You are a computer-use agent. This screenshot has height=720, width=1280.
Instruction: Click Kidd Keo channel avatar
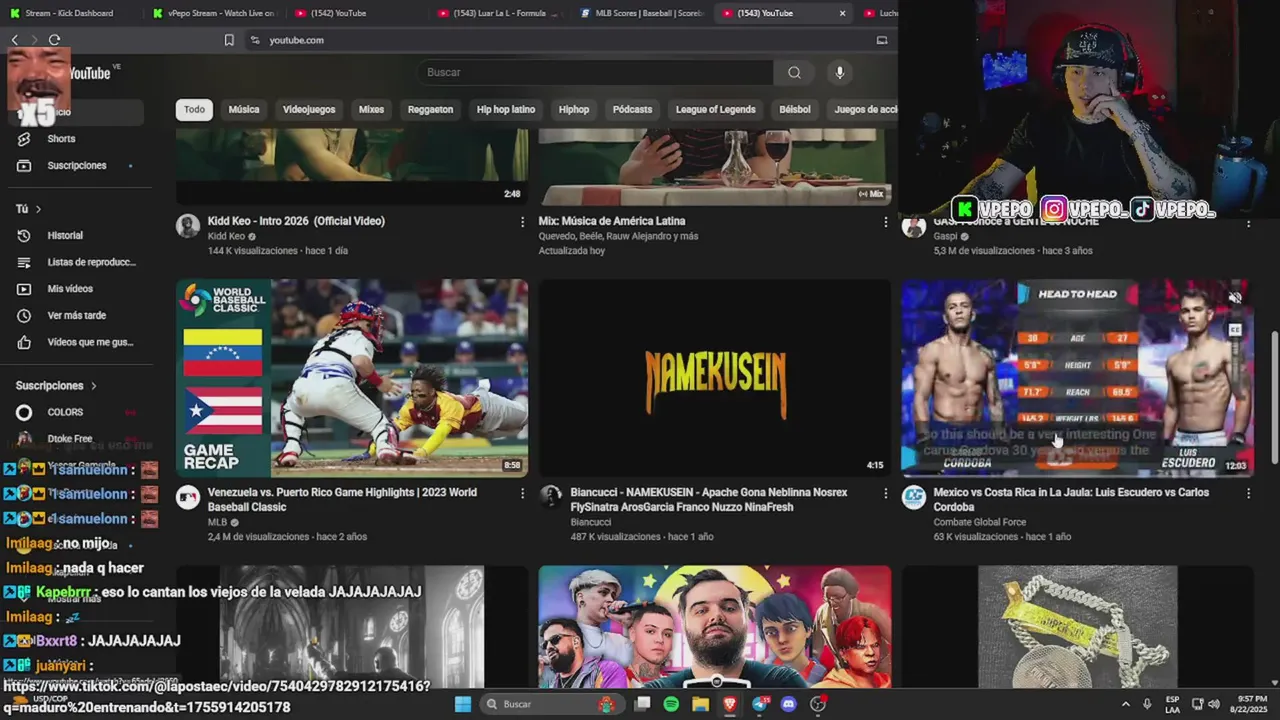188,225
